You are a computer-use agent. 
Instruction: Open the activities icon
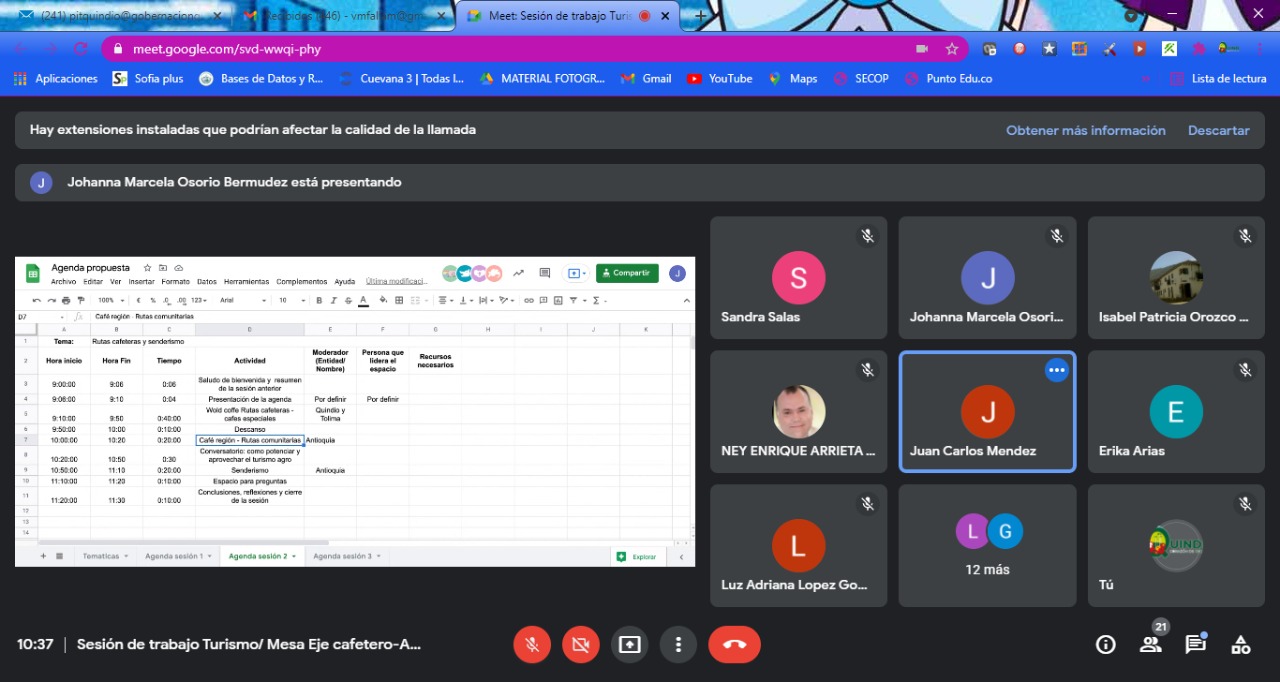click(1240, 645)
